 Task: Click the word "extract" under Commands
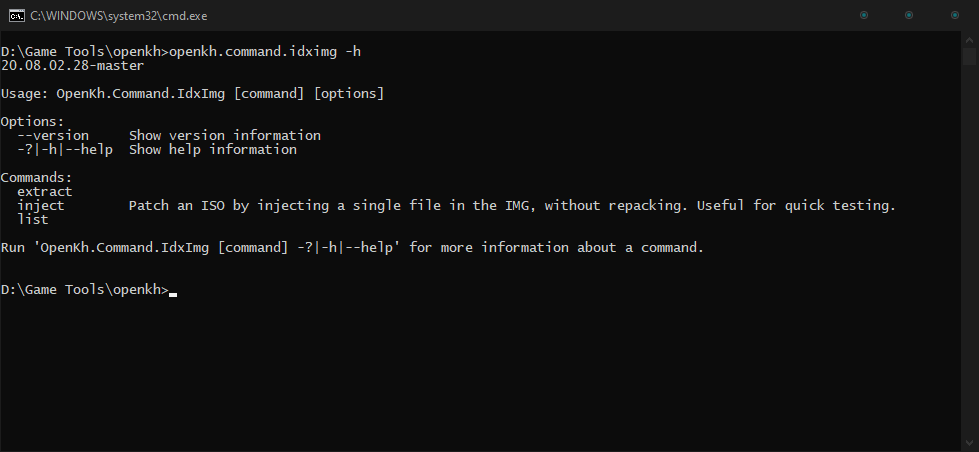tap(44, 192)
